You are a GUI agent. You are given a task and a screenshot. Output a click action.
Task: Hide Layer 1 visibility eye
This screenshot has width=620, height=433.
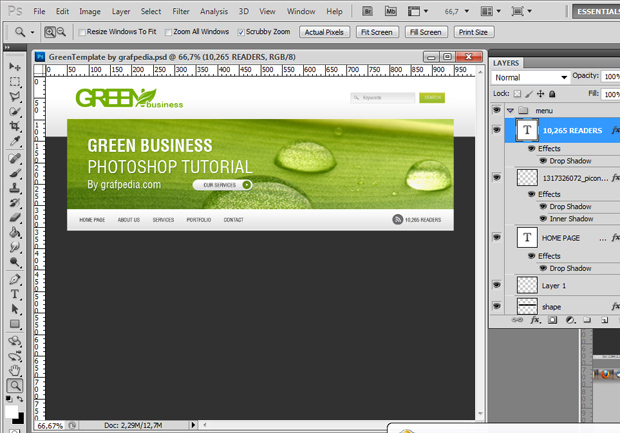click(497, 285)
